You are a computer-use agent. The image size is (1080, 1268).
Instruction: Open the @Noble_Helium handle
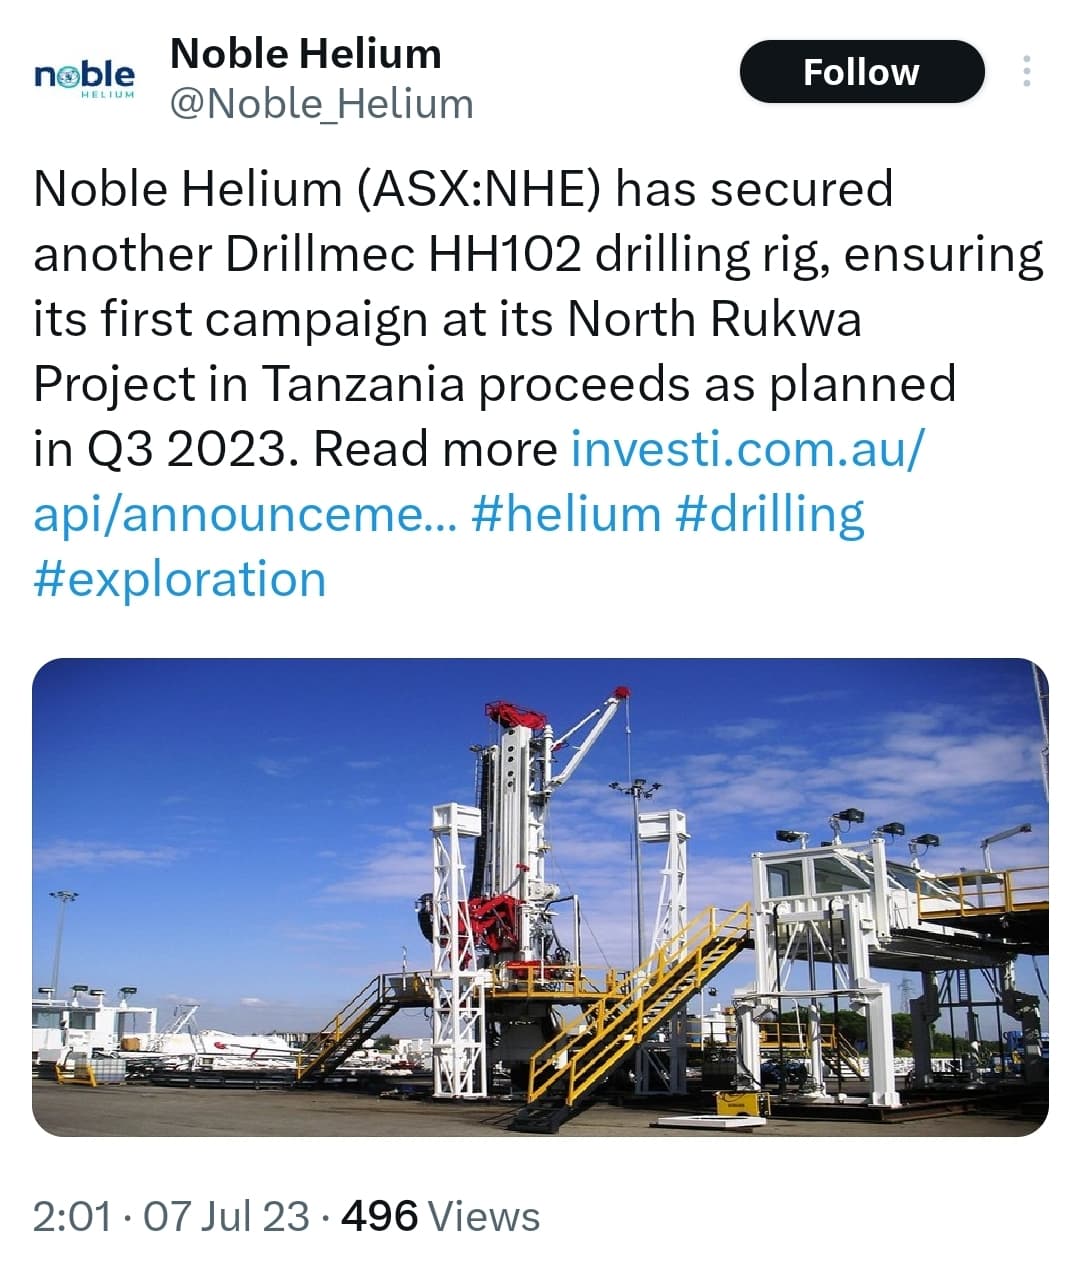click(321, 104)
